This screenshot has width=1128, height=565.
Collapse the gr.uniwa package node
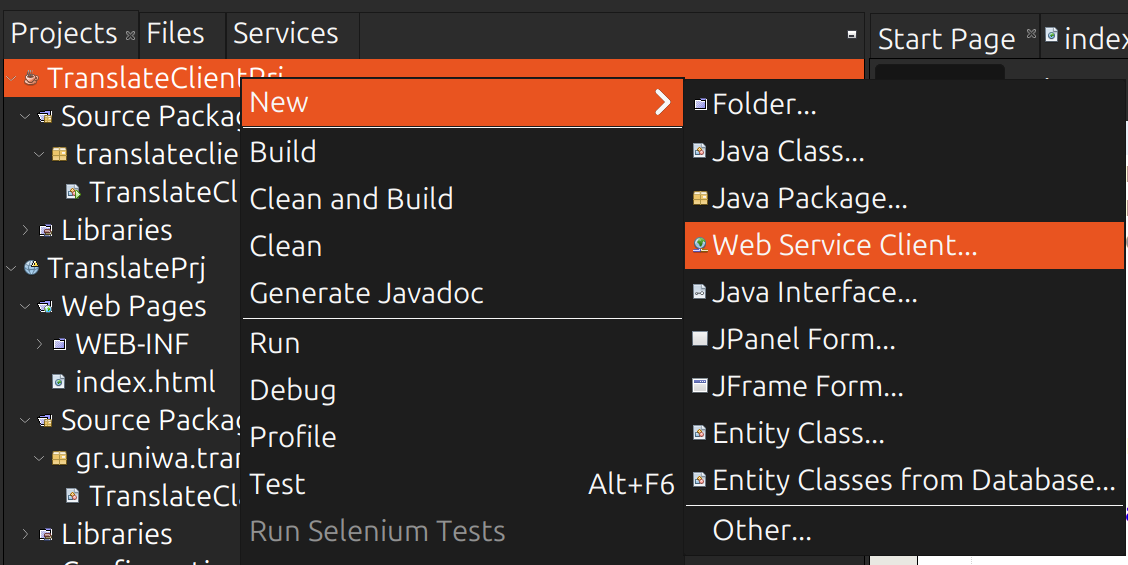click(40, 458)
